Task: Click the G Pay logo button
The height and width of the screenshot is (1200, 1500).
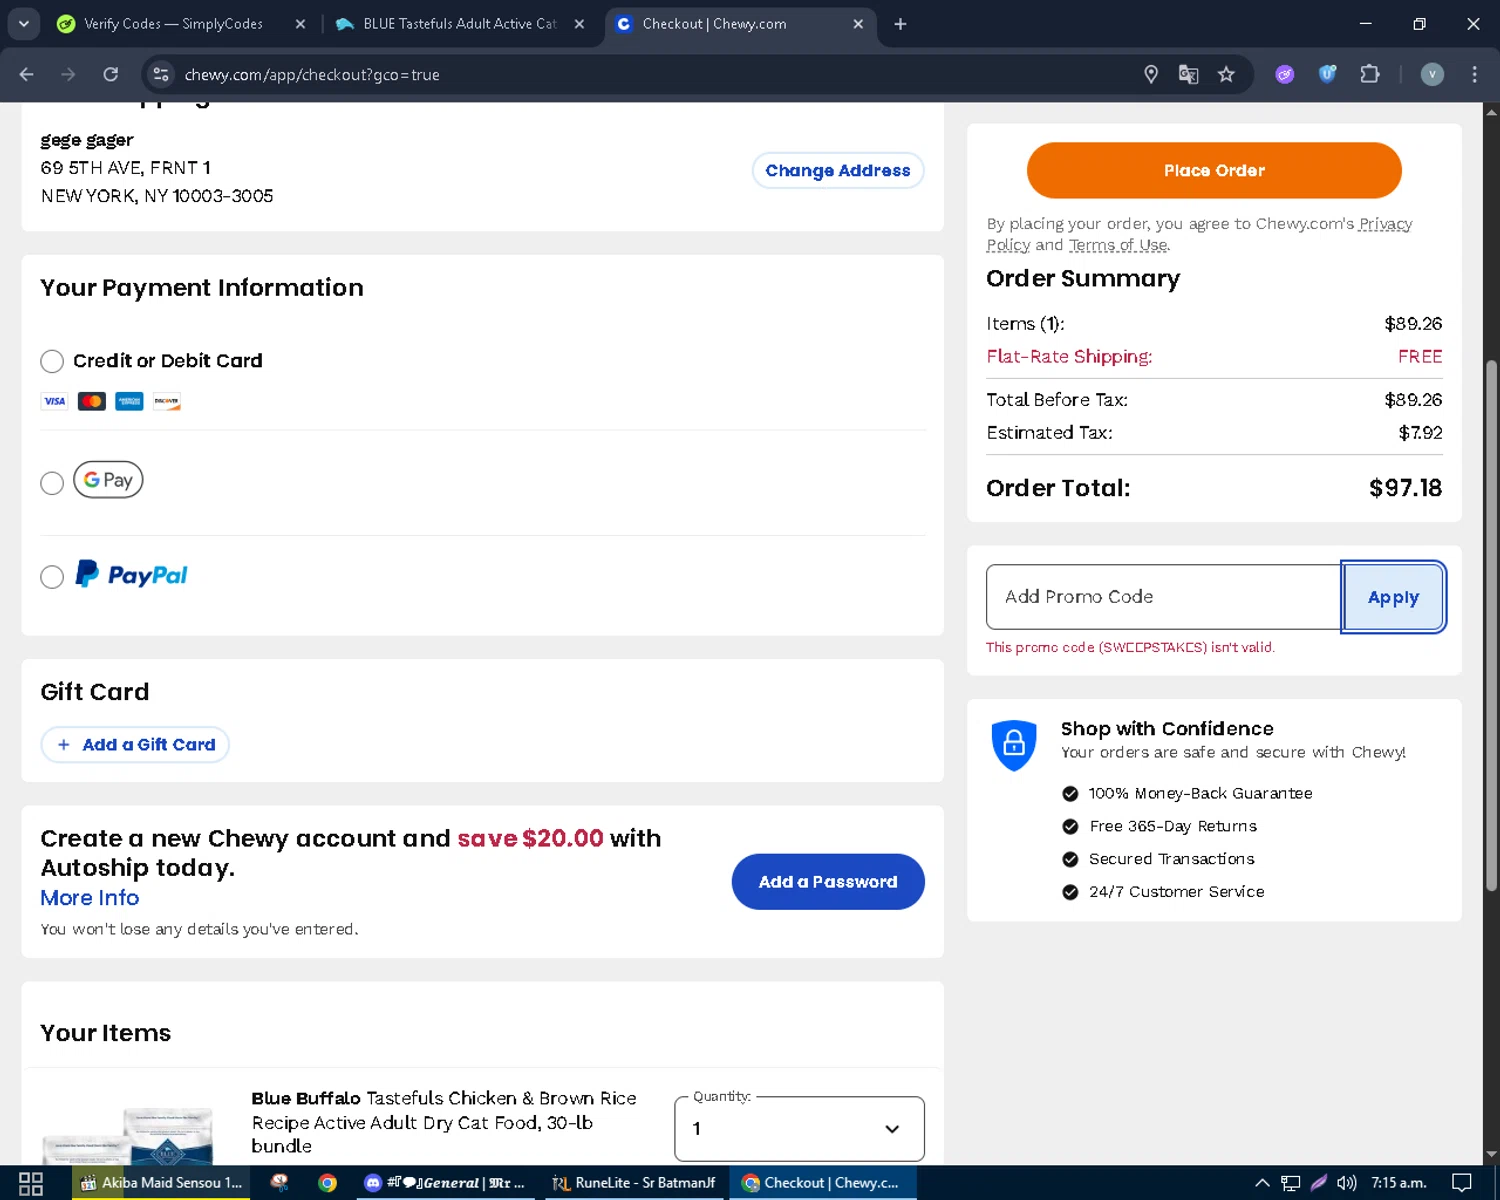Action: (108, 480)
